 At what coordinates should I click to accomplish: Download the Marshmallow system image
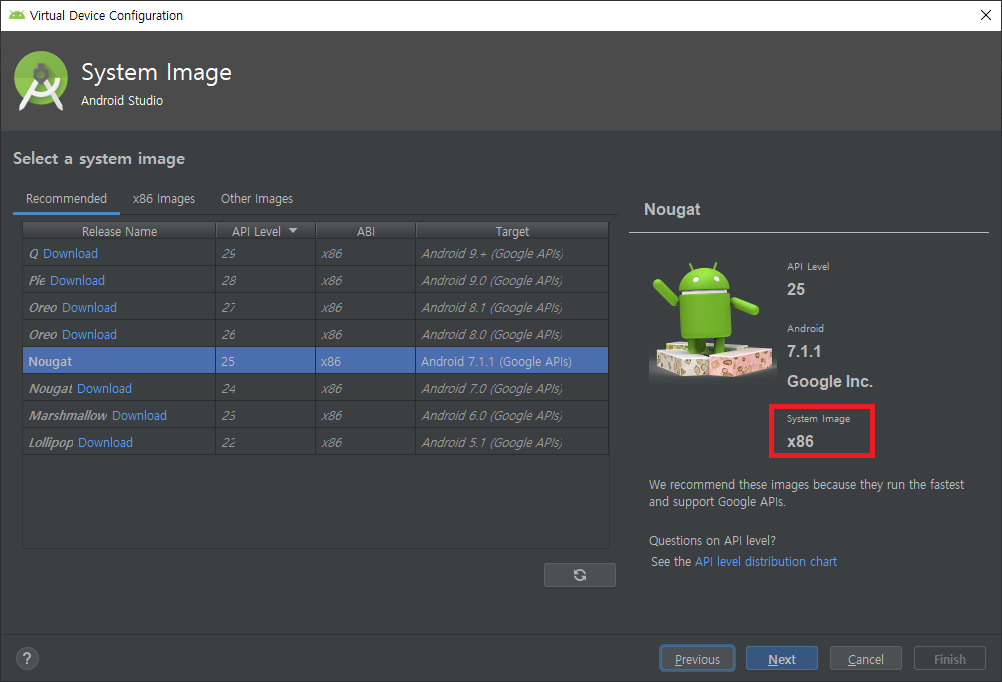pos(139,415)
